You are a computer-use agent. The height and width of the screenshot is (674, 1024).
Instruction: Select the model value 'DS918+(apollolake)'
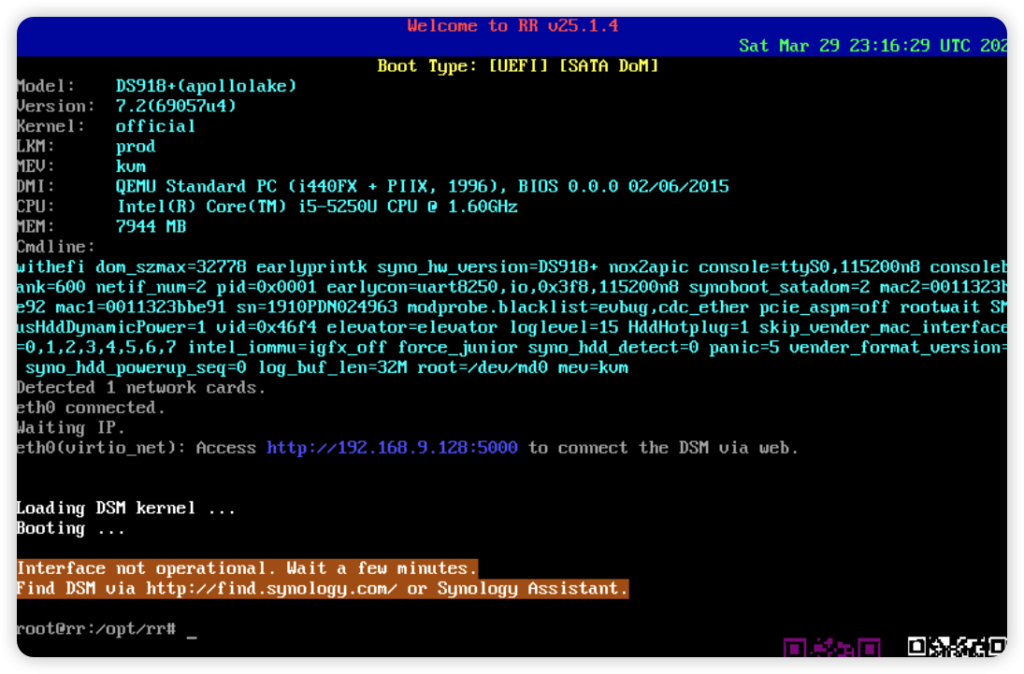[x=206, y=86]
